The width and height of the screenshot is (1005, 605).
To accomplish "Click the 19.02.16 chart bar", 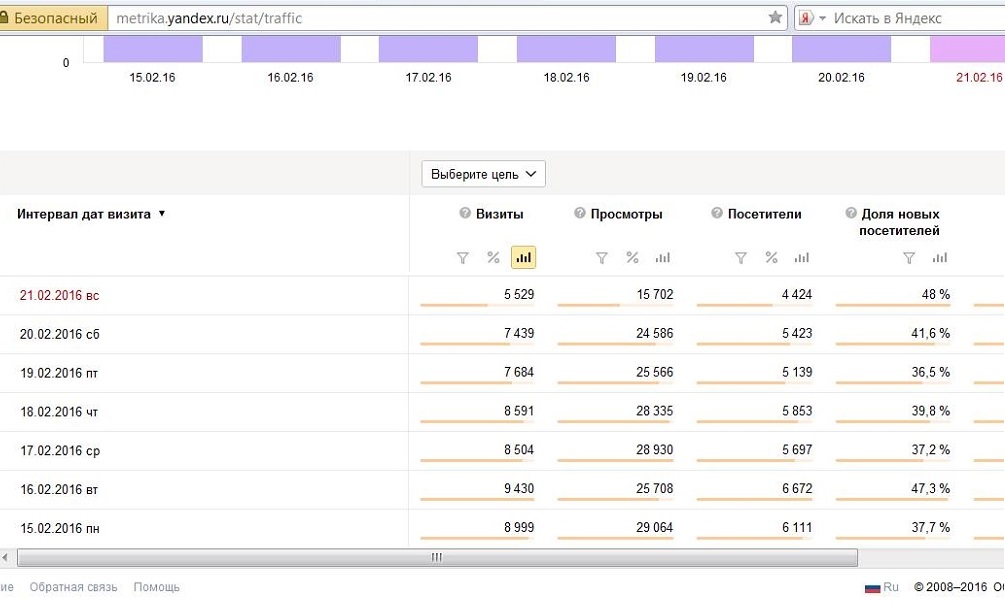I will pyautogui.click(x=704, y=49).
